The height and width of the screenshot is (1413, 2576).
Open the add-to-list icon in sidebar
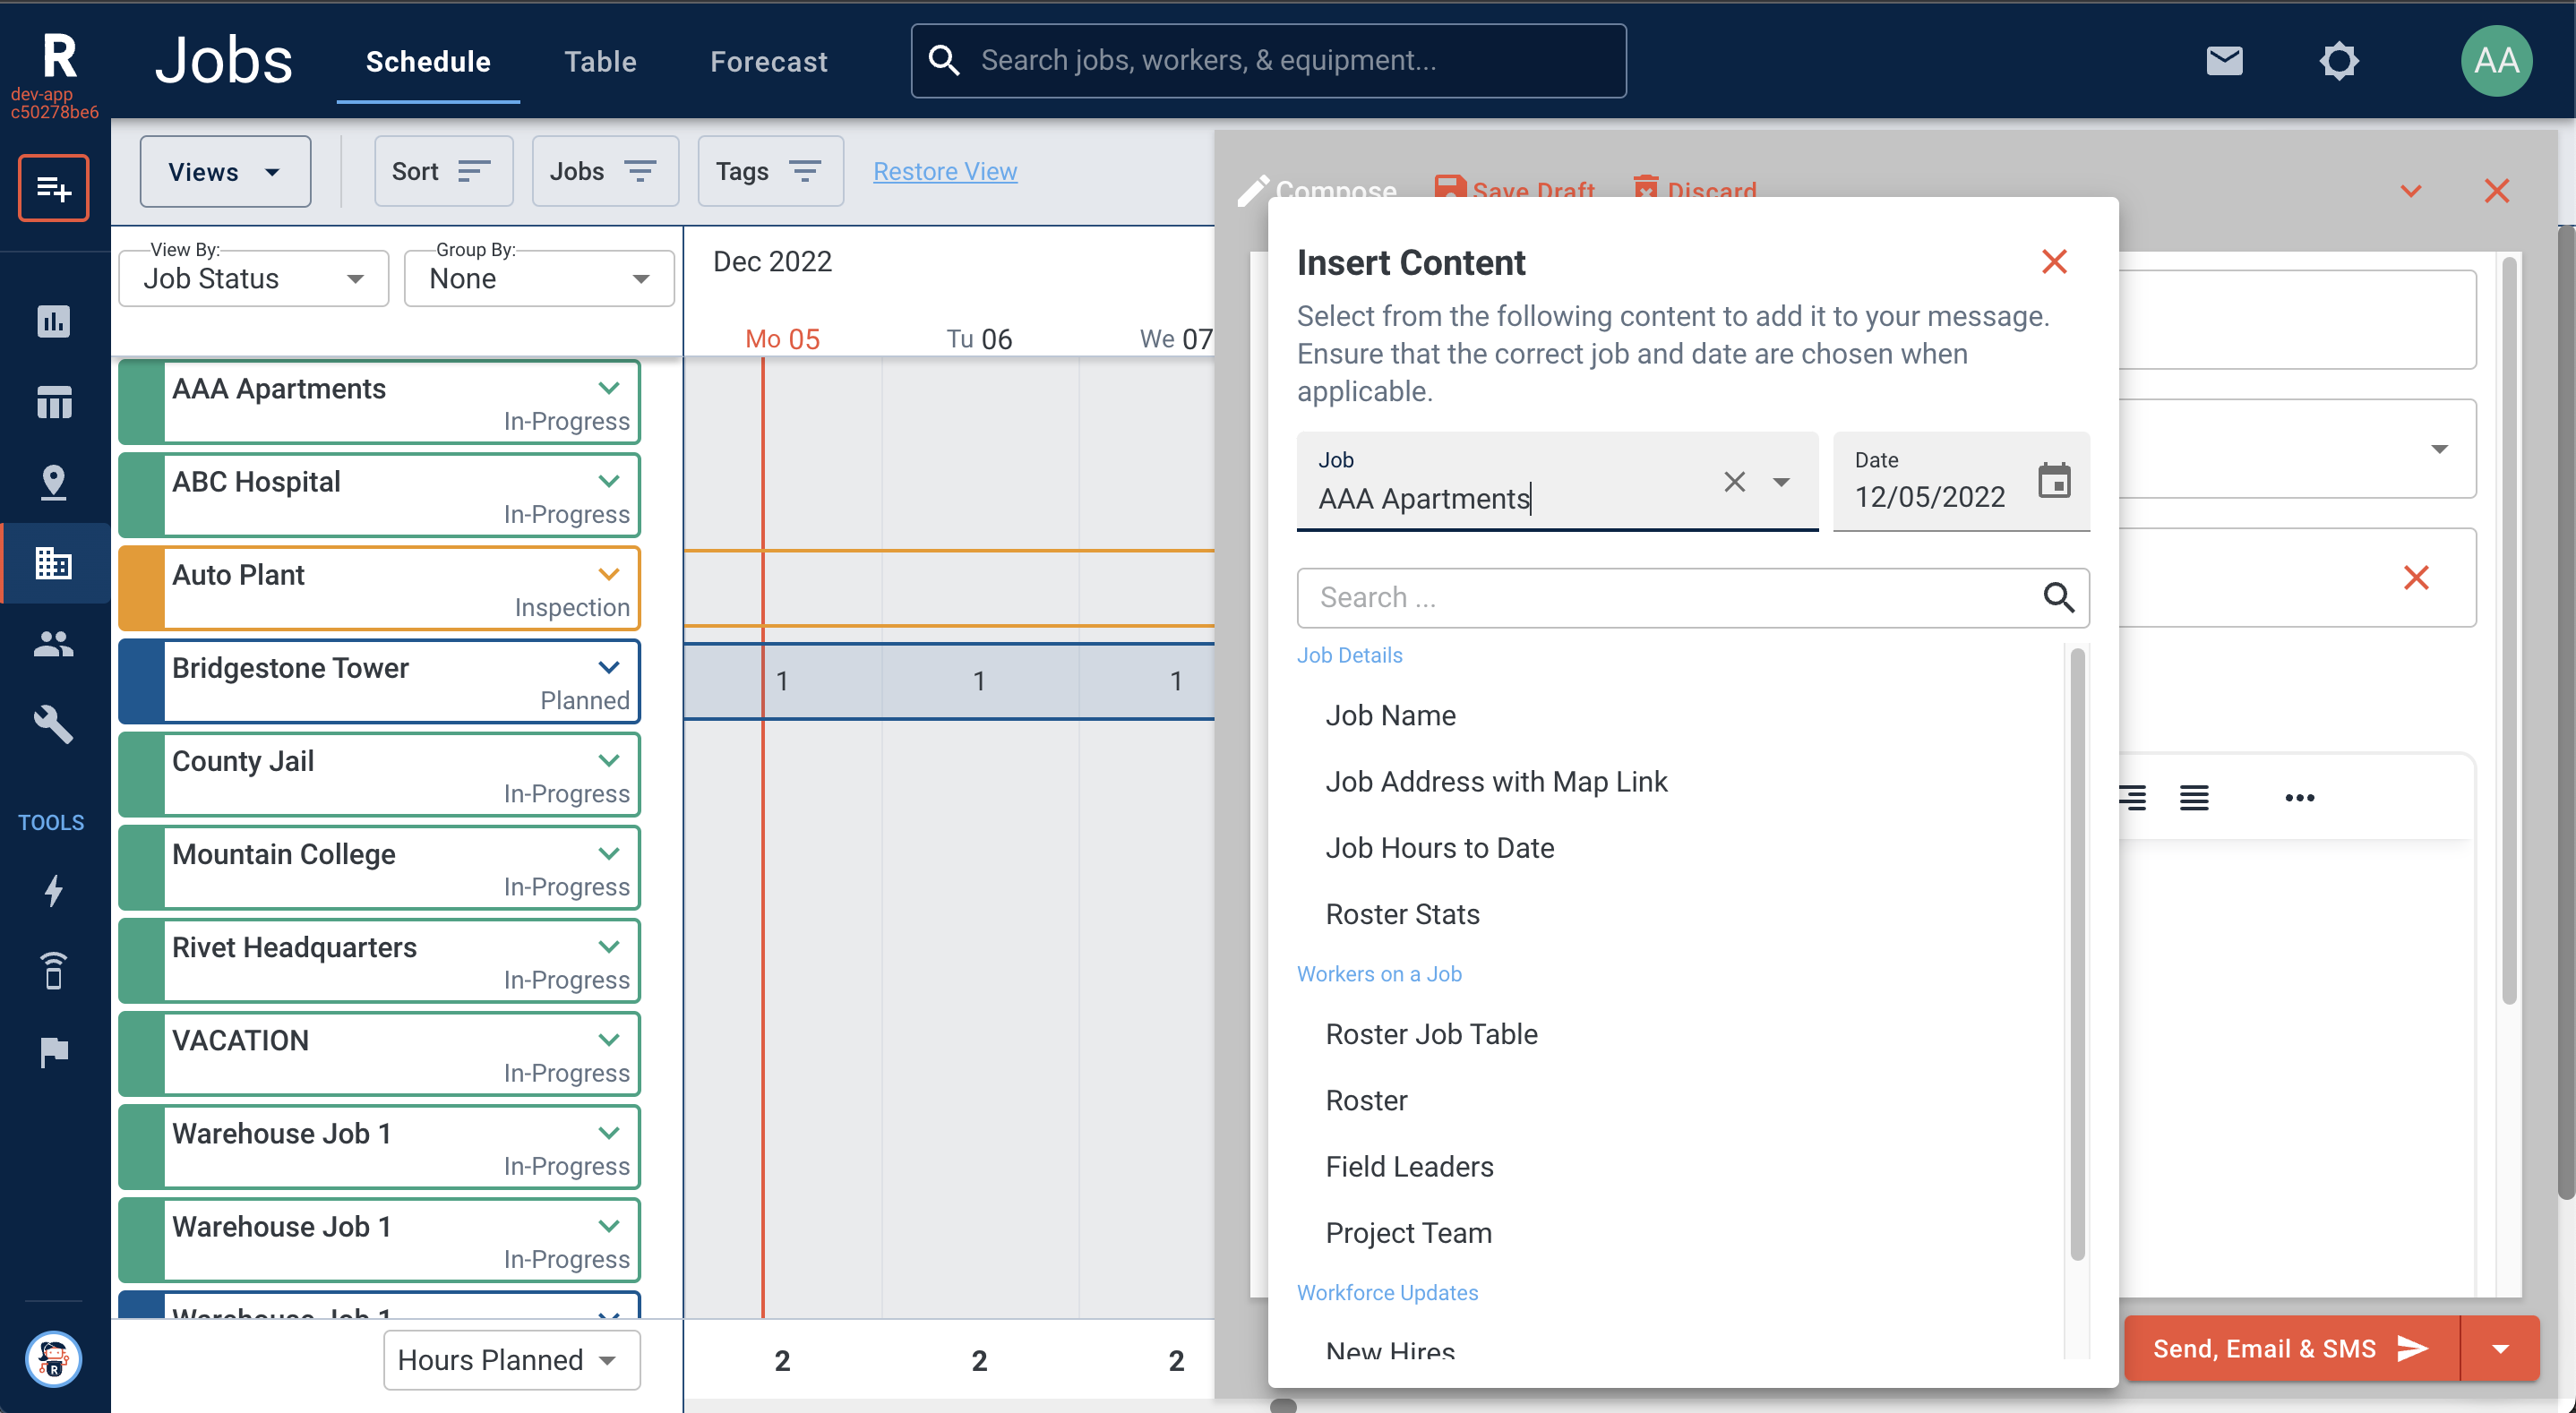click(x=53, y=188)
